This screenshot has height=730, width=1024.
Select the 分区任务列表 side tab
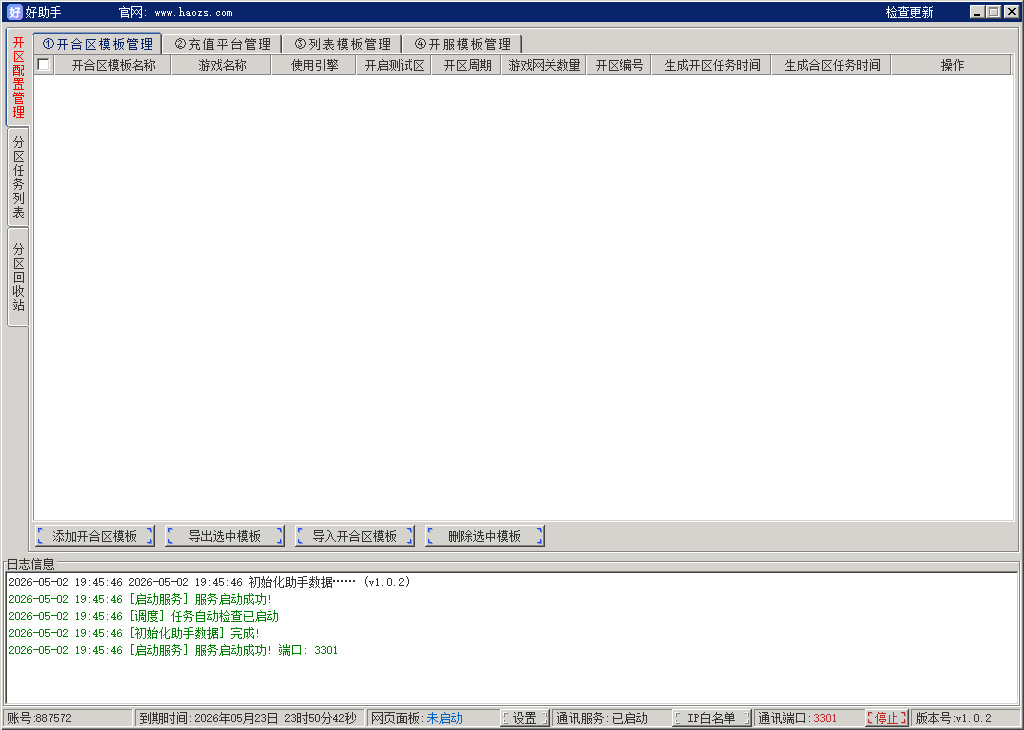point(18,177)
